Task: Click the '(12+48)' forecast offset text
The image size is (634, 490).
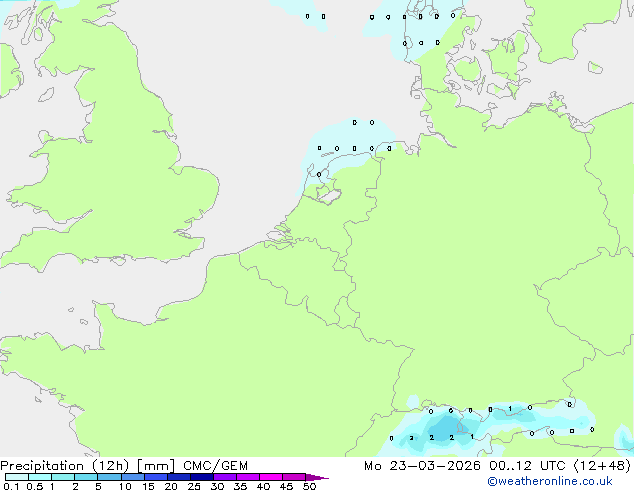Action: pyautogui.click(x=602, y=466)
